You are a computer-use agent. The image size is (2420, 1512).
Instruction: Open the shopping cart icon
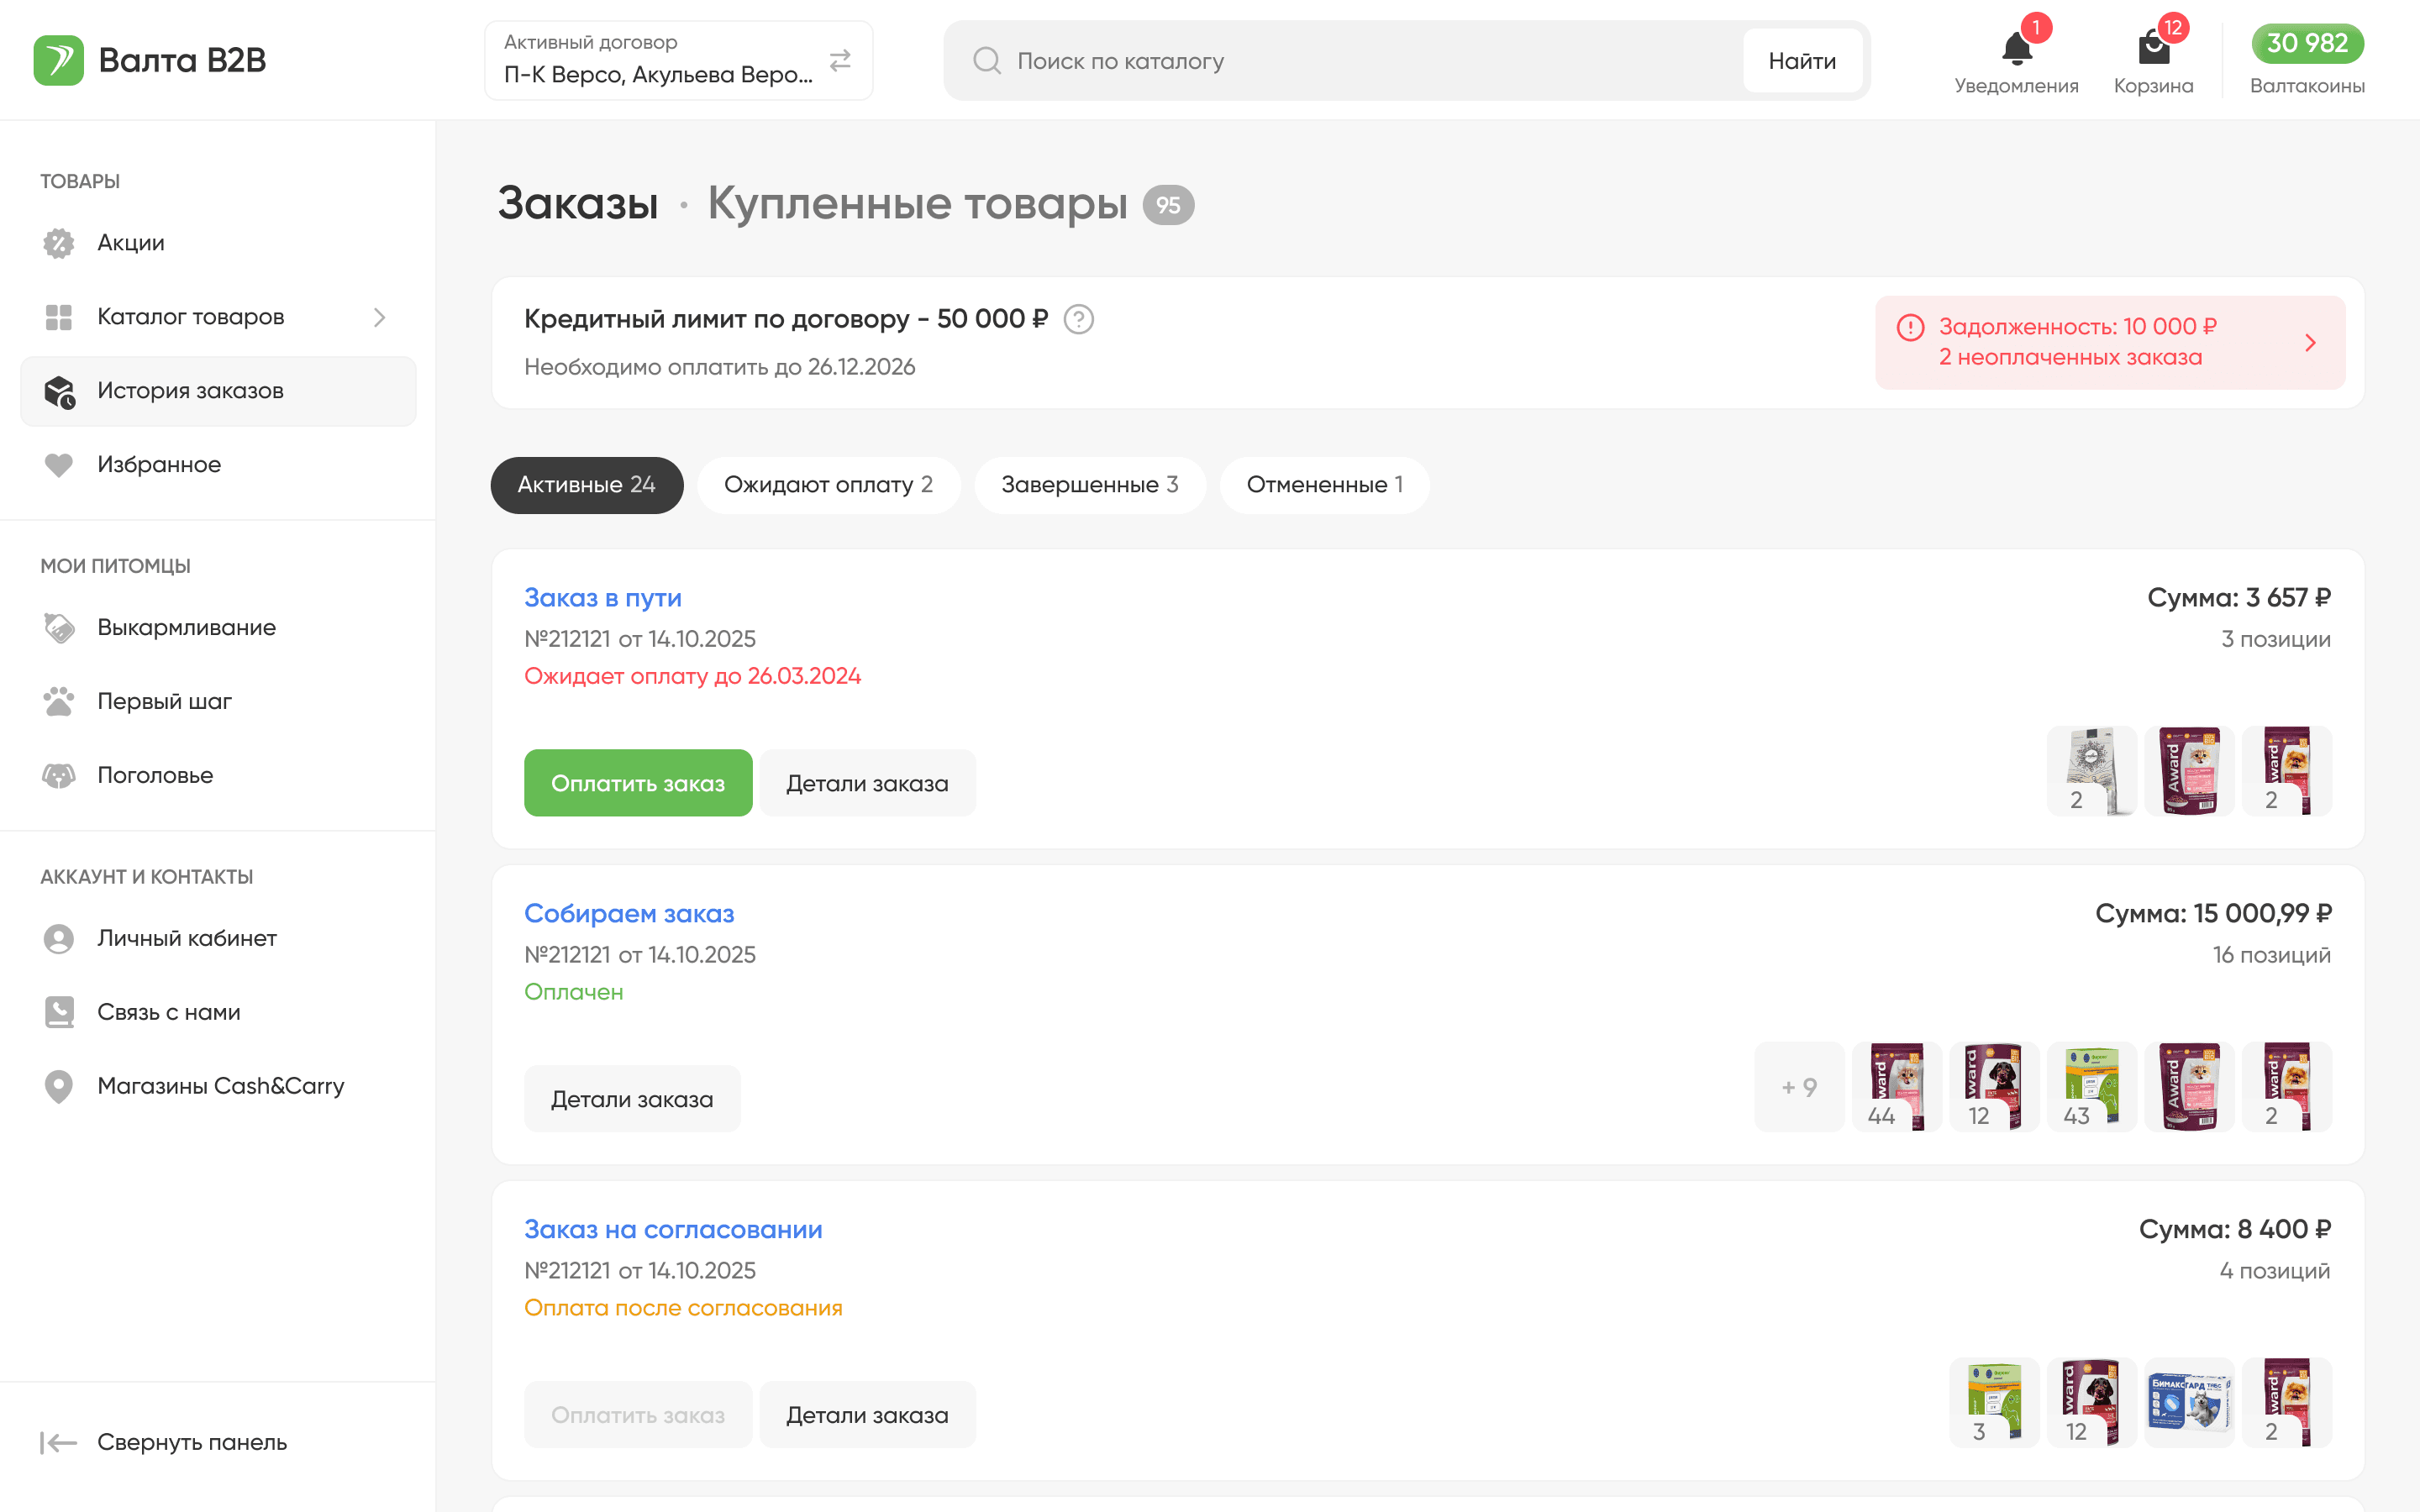2152,48
